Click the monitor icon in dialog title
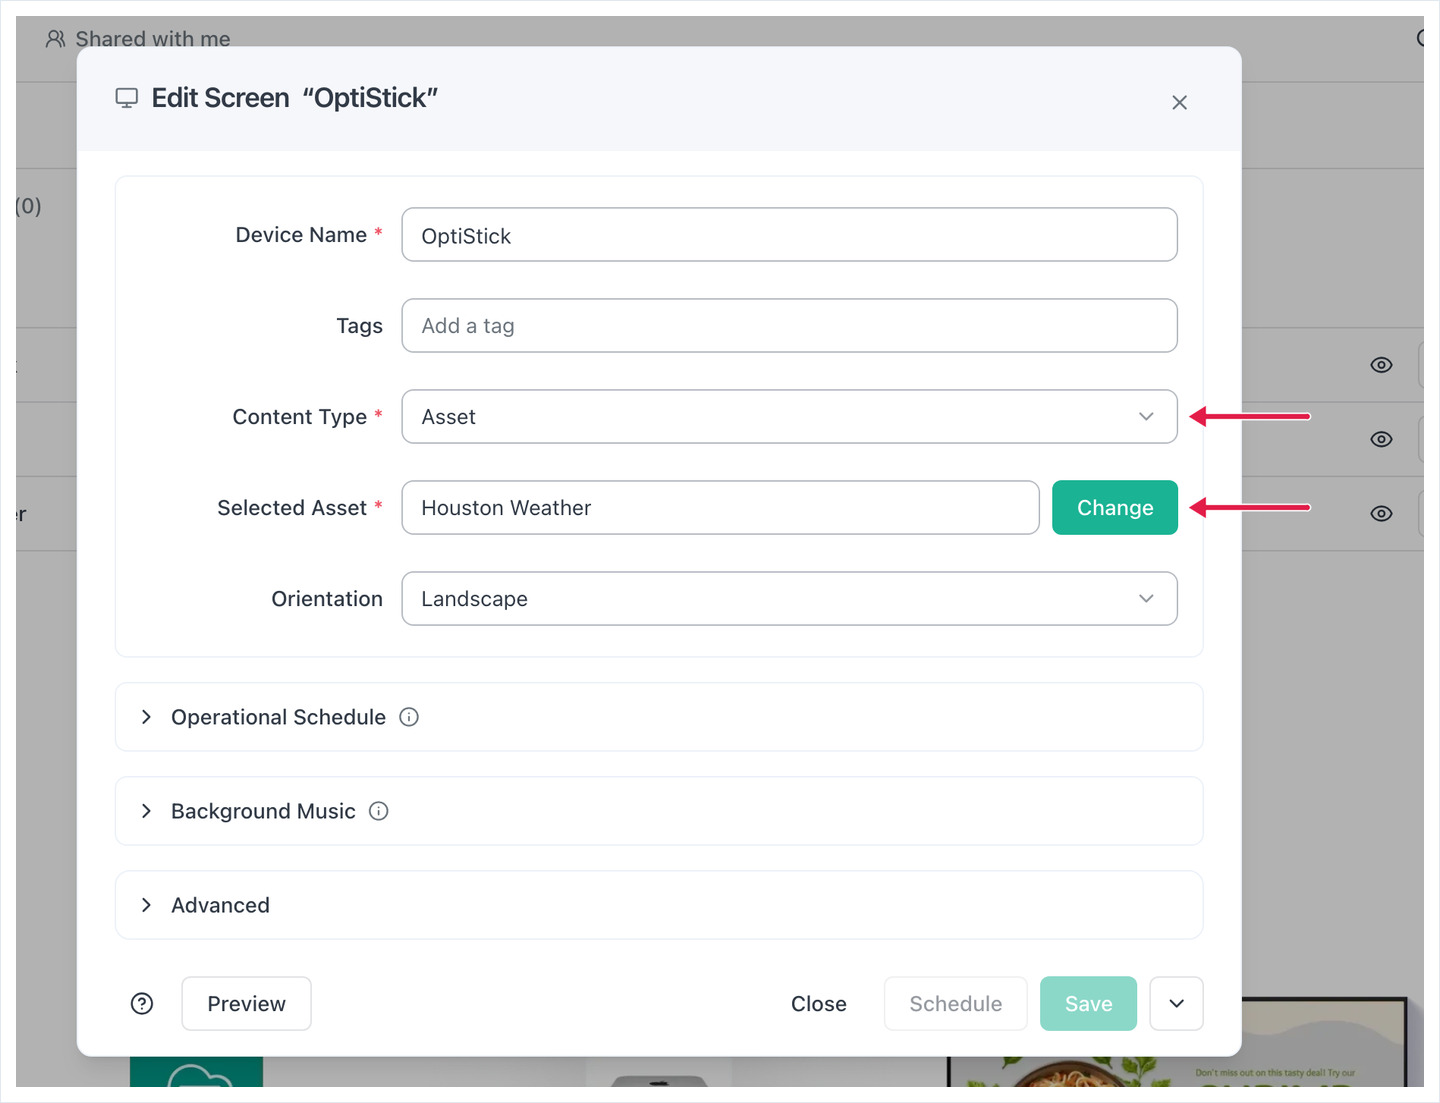 point(127,98)
